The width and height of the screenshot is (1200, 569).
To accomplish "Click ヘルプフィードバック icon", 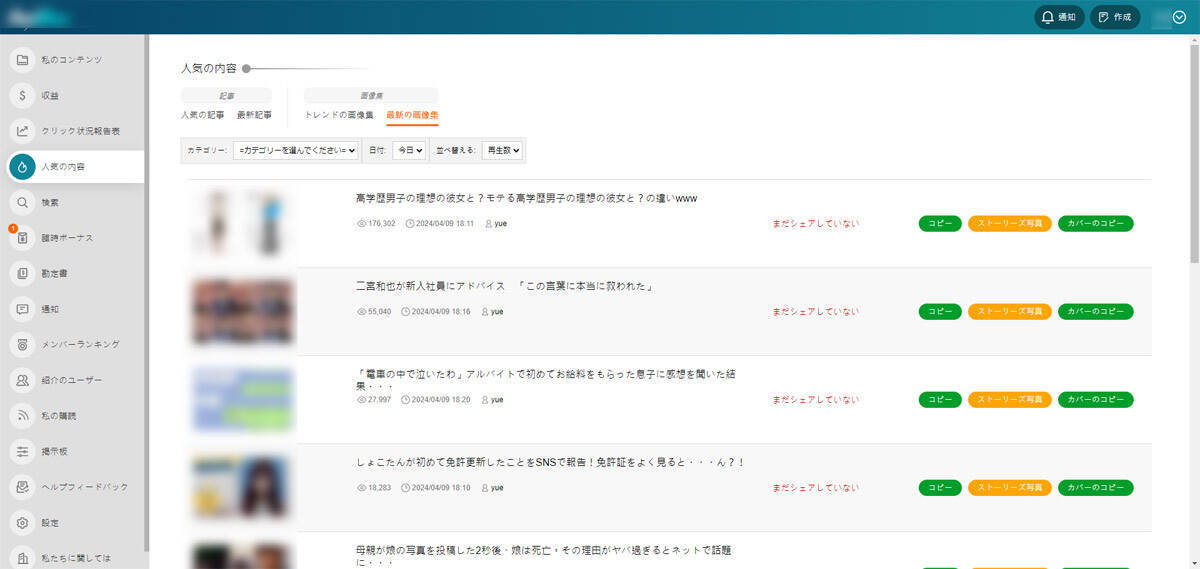I will coord(22,487).
